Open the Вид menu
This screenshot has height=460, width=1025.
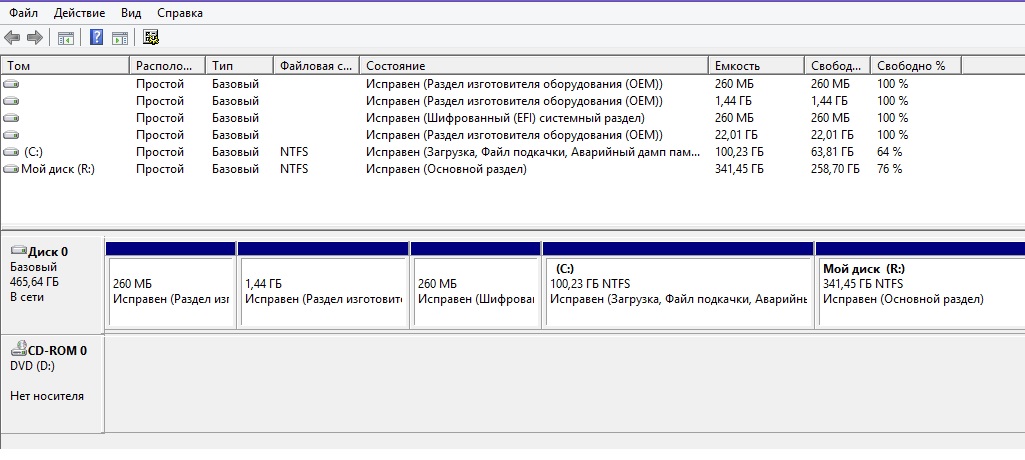[x=130, y=13]
